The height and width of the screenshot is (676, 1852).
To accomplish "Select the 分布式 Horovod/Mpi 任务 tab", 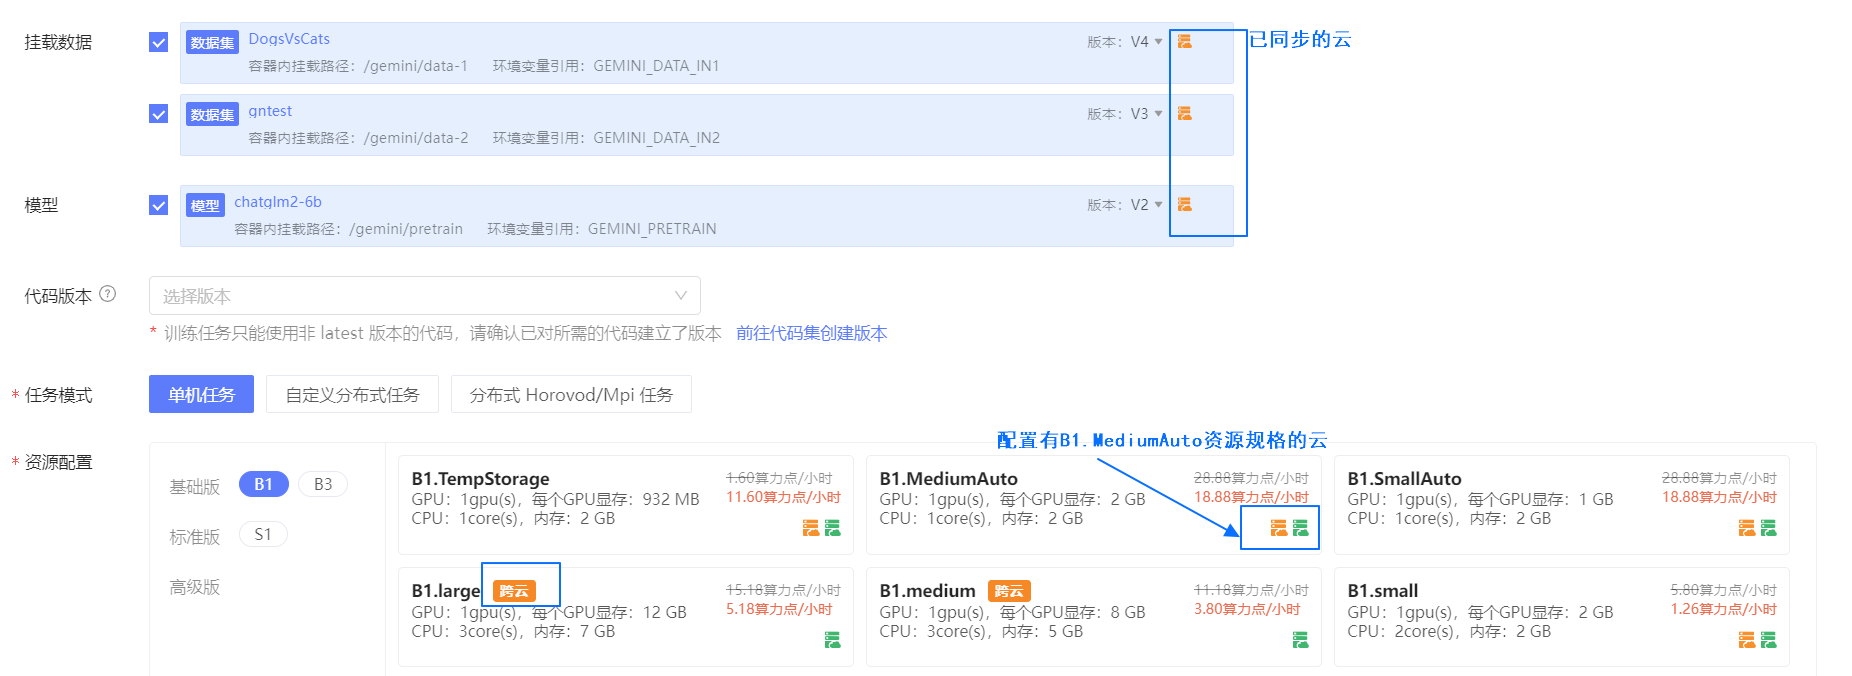I will tap(571, 395).
